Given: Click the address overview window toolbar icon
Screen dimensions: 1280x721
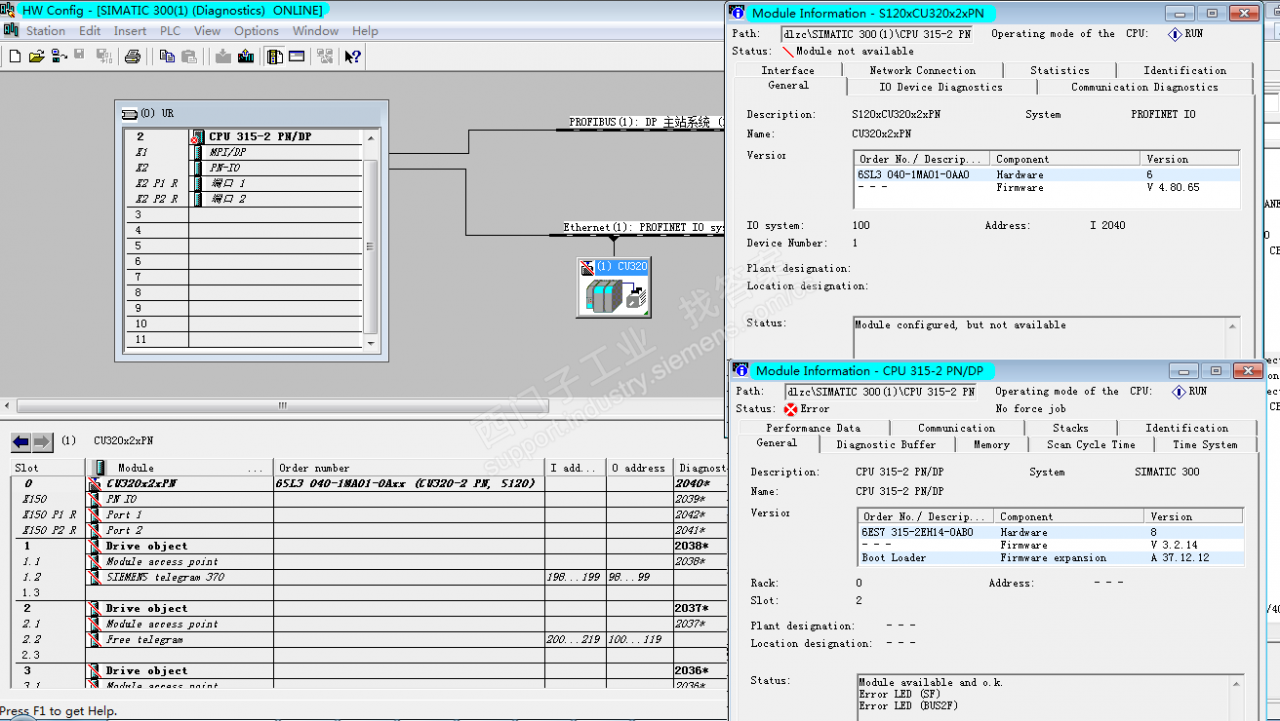Looking at the screenshot, I should pyautogui.click(x=297, y=56).
